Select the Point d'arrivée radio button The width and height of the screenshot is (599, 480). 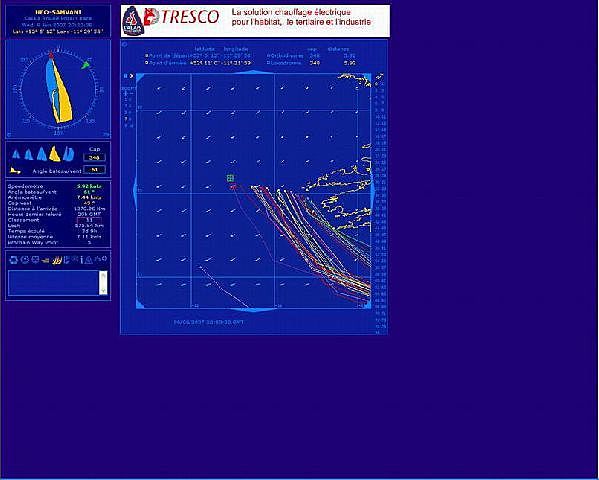[147, 62]
